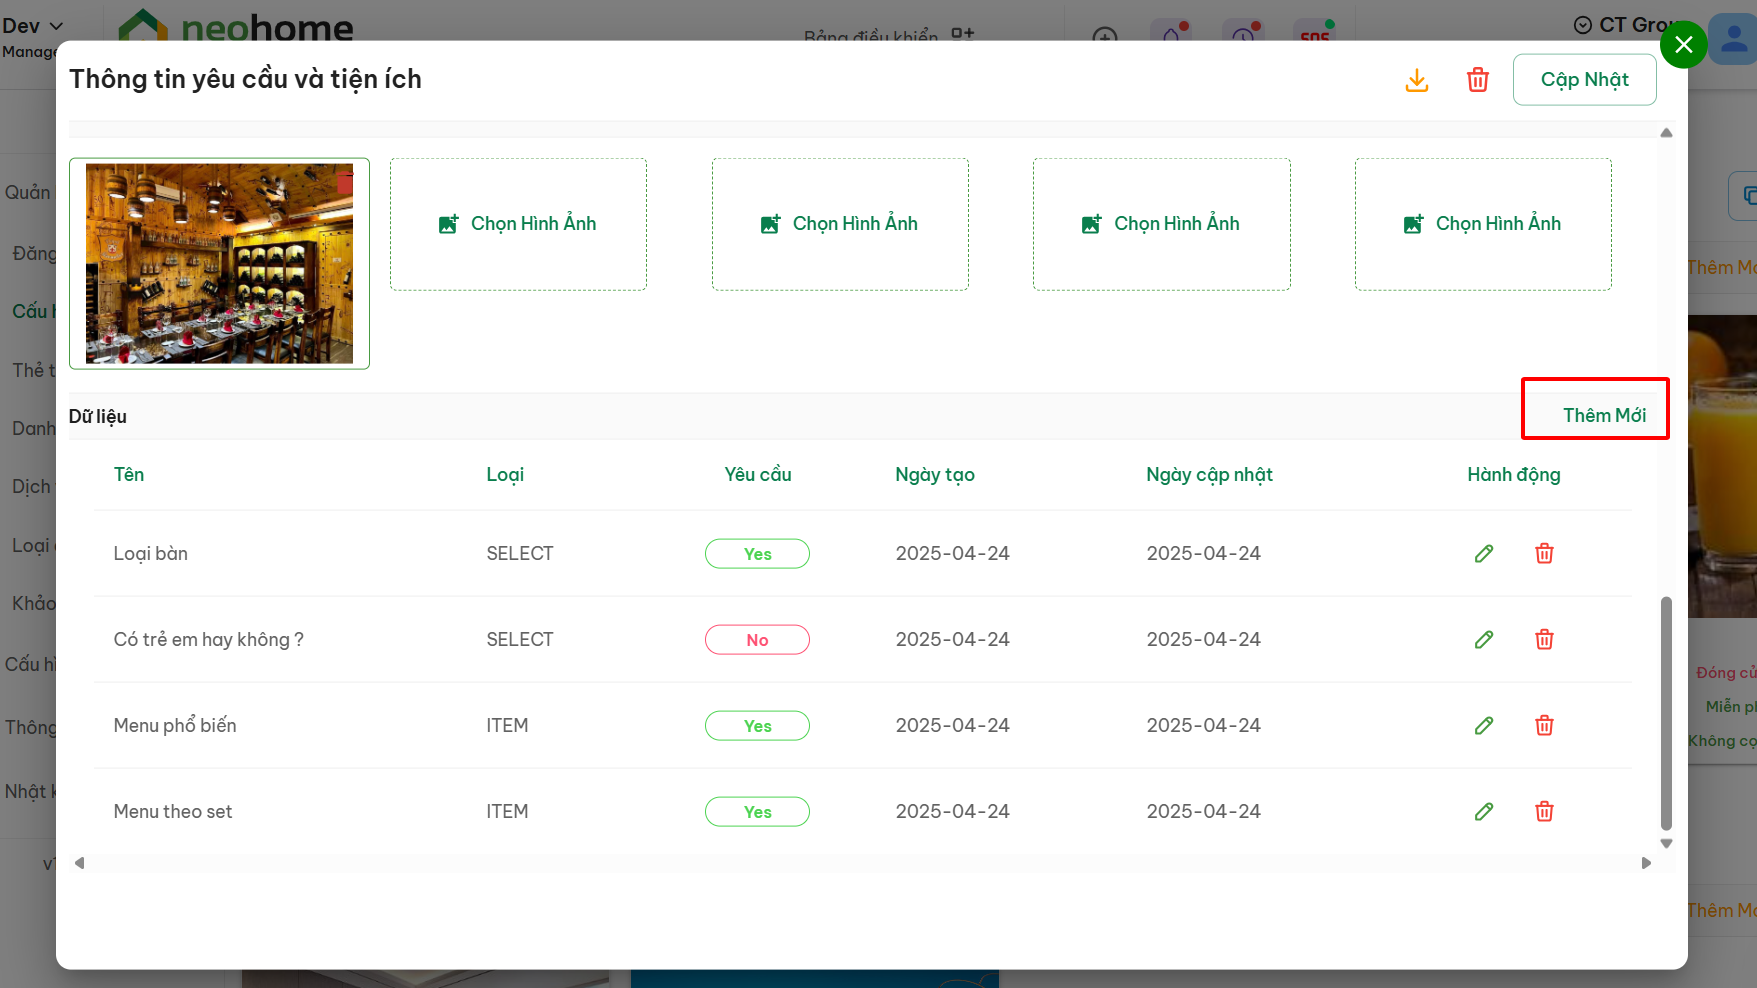Edit the Loại bàn row with the pencil icon
The image size is (1757, 988).
(x=1484, y=553)
